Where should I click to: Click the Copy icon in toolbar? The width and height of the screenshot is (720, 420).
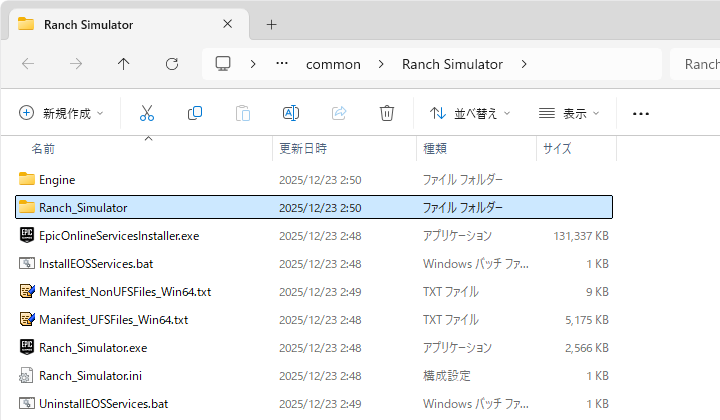tap(195, 113)
